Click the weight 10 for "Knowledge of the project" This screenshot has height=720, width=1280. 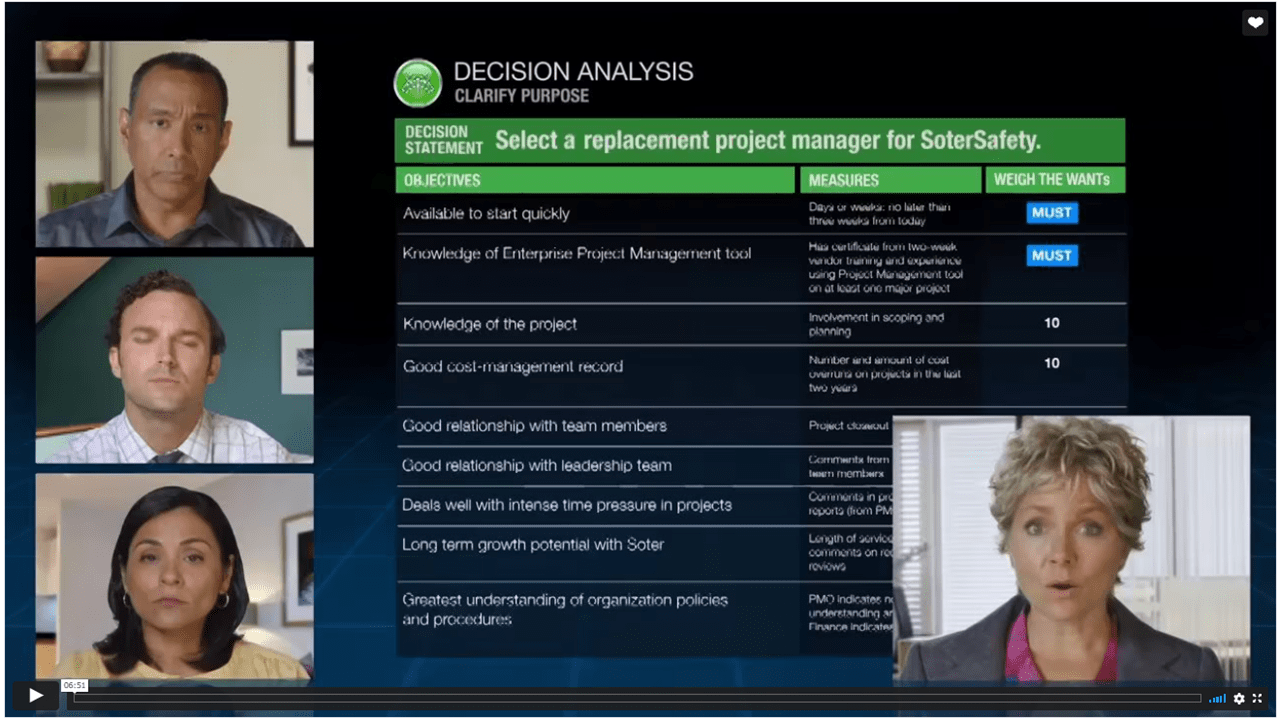1052,323
